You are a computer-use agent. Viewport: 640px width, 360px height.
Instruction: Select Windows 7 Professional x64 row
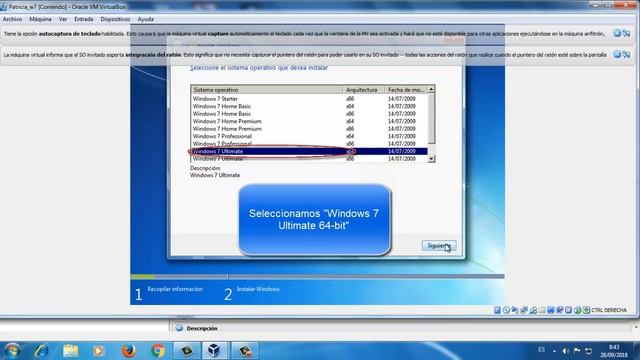tap(309, 136)
